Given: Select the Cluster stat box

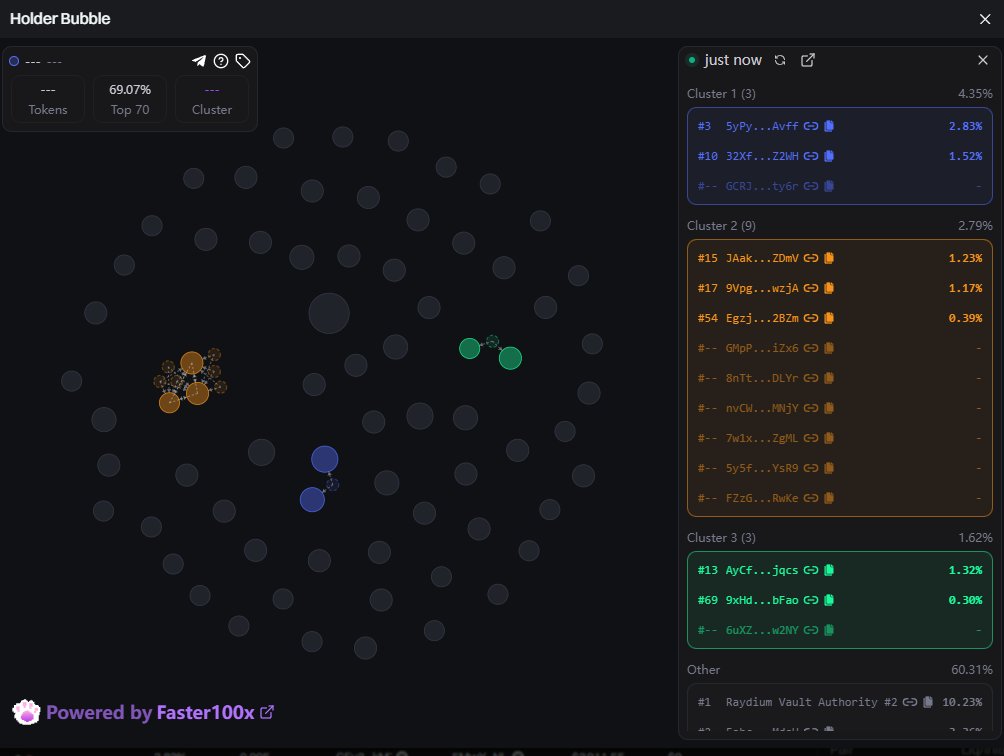Looking at the screenshot, I should pos(212,99).
